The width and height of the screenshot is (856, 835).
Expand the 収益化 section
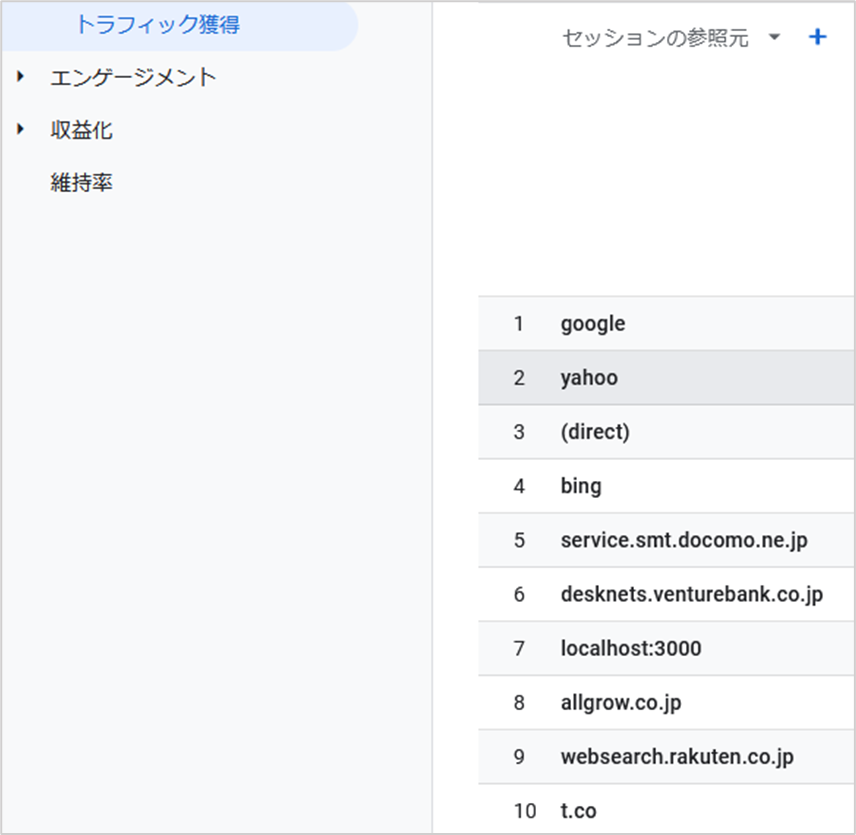[21, 129]
